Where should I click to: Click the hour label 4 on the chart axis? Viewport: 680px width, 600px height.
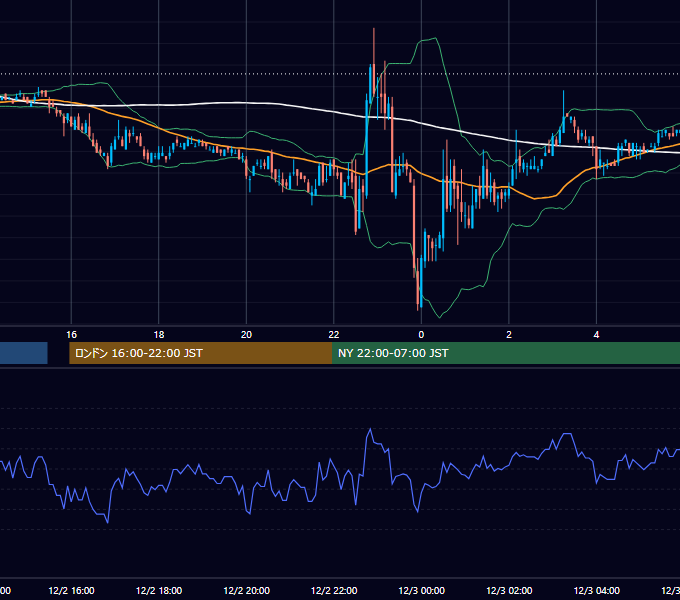click(x=596, y=335)
